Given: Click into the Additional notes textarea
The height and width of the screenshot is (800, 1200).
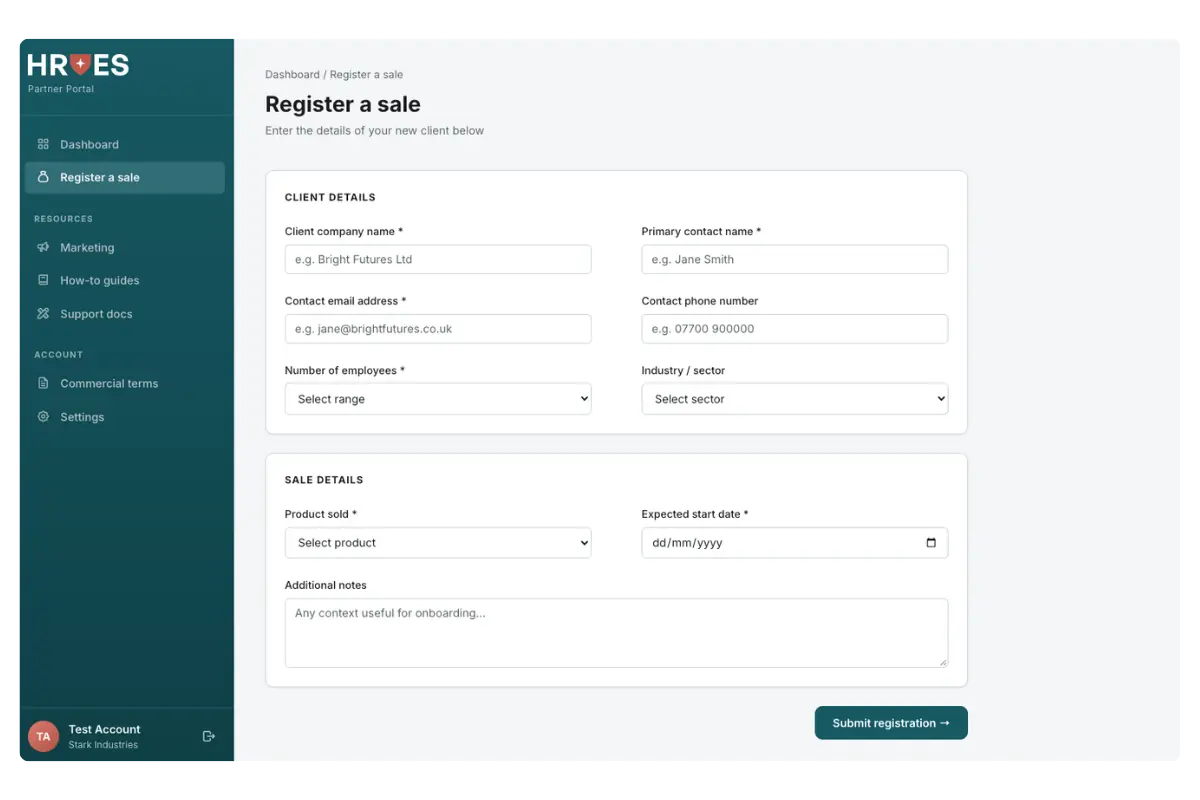Looking at the screenshot, I should click(616, 633).
